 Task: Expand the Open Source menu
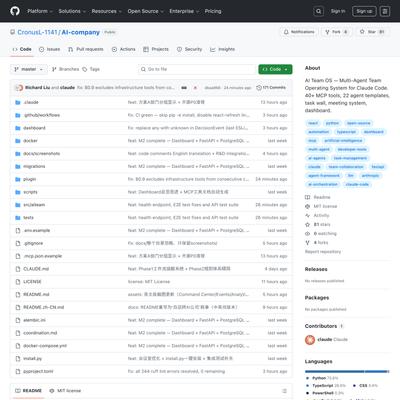click(x=145, y=11)
